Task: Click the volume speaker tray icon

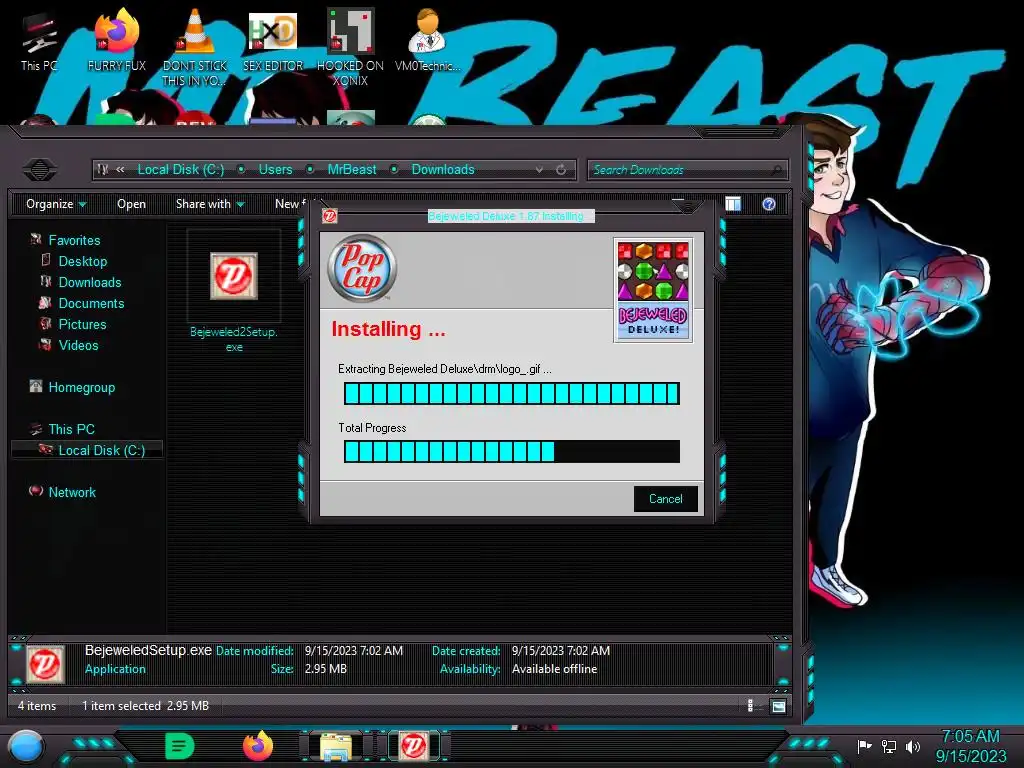Action: (913, 746)
